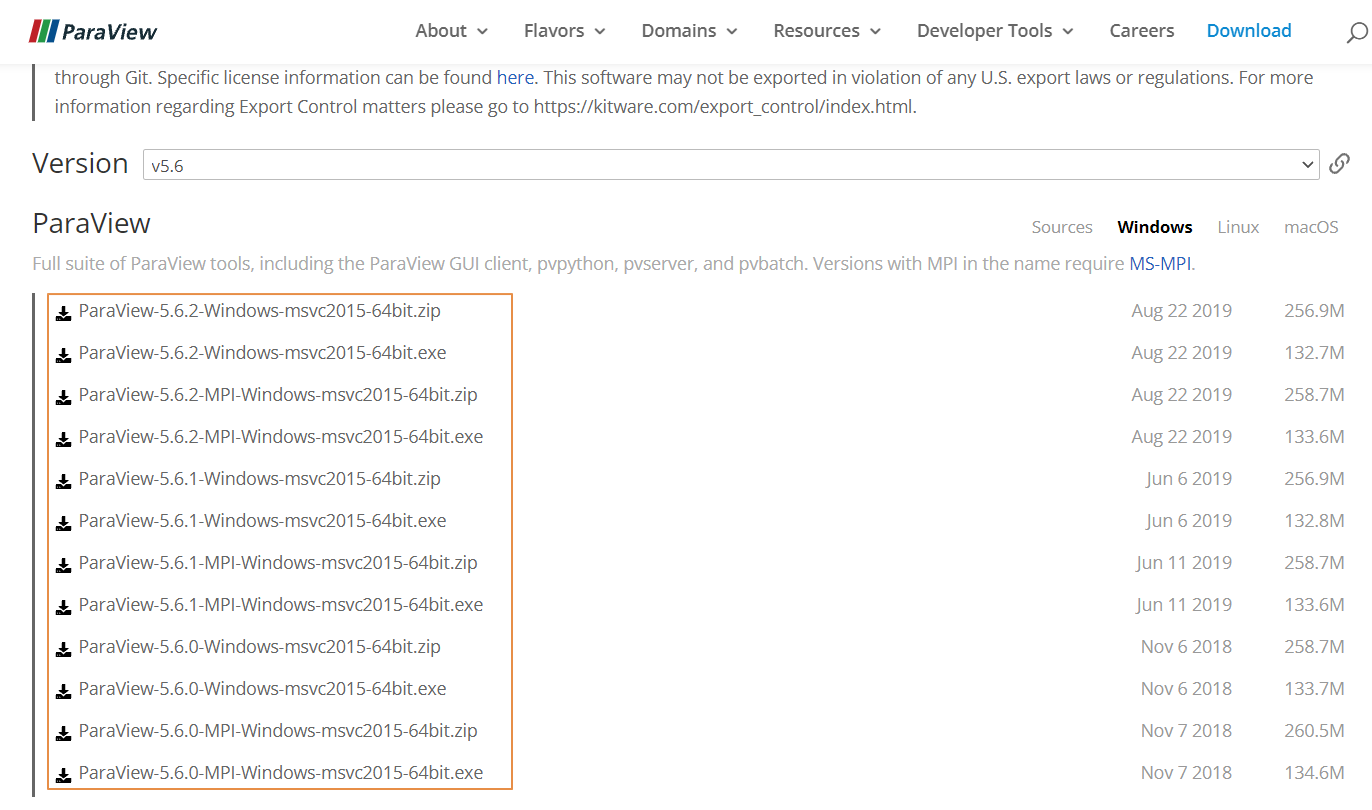Switch to the Sources tab
This screenshot has height=810, width=1372.
1062,227
